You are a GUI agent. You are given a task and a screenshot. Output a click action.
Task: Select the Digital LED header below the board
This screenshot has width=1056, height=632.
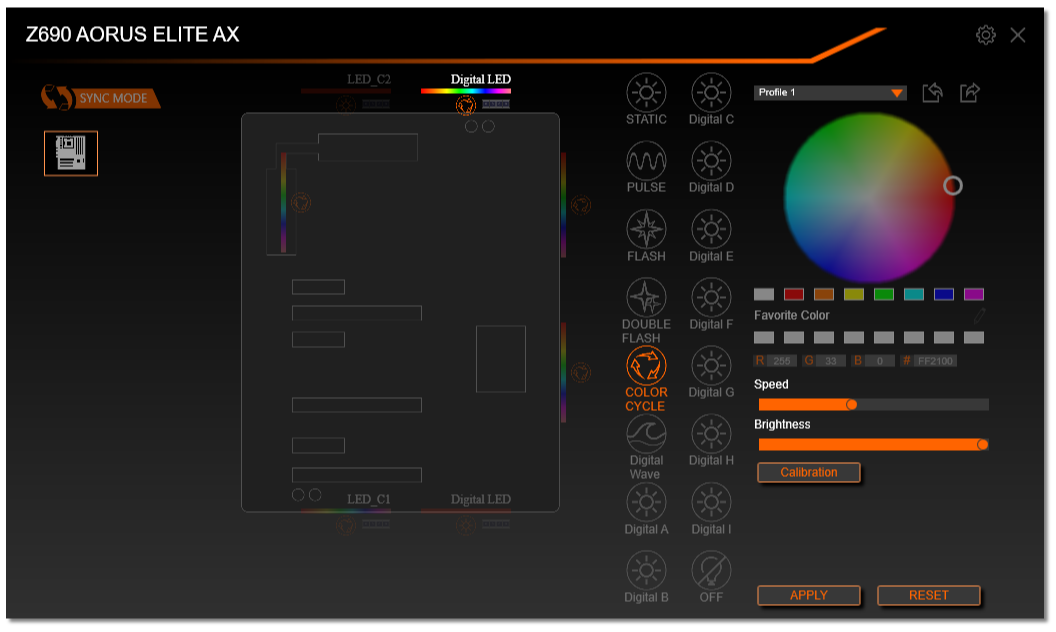(x=480, y=499)
